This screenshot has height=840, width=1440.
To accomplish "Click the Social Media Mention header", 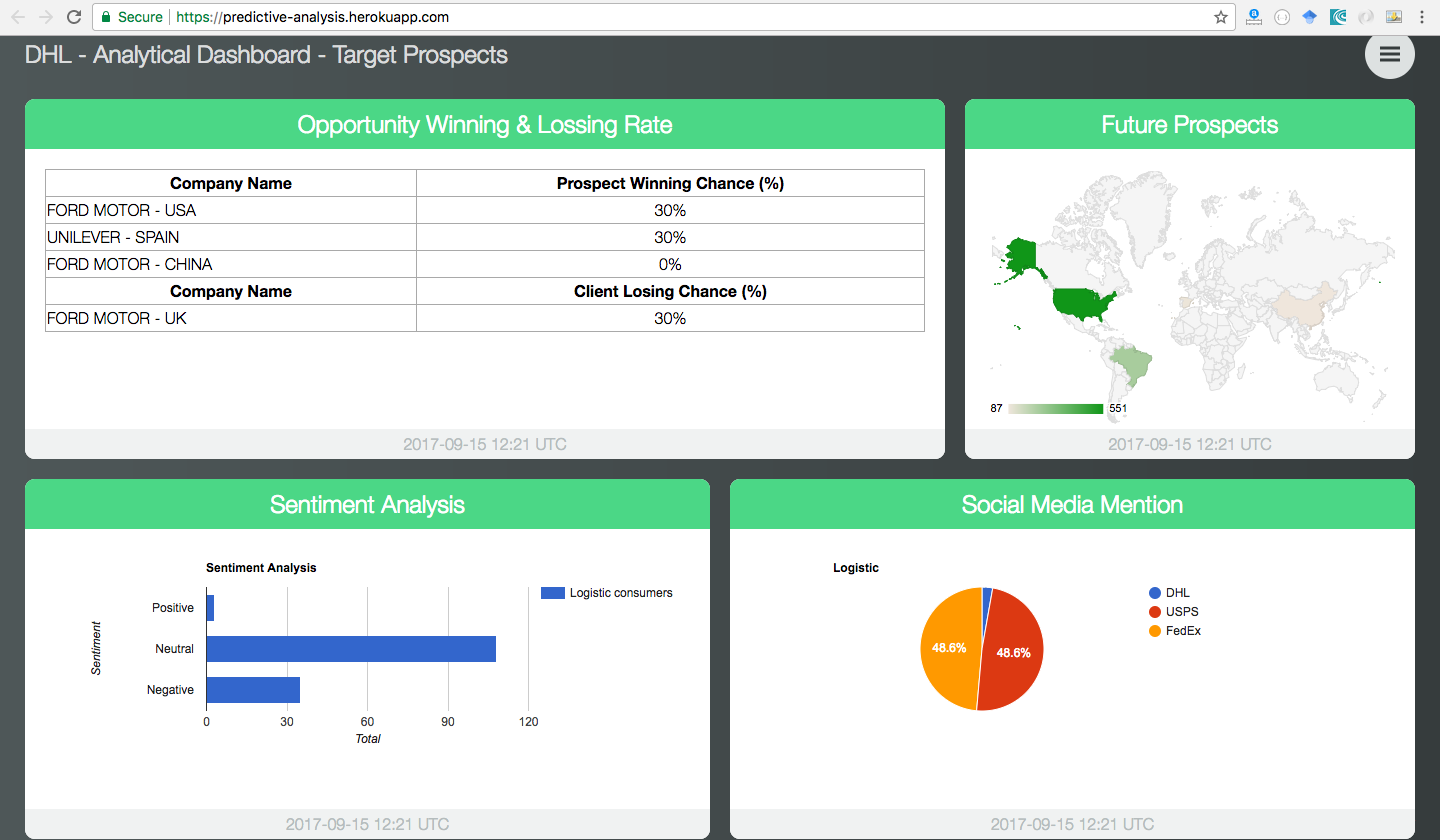I will 1072,505.
